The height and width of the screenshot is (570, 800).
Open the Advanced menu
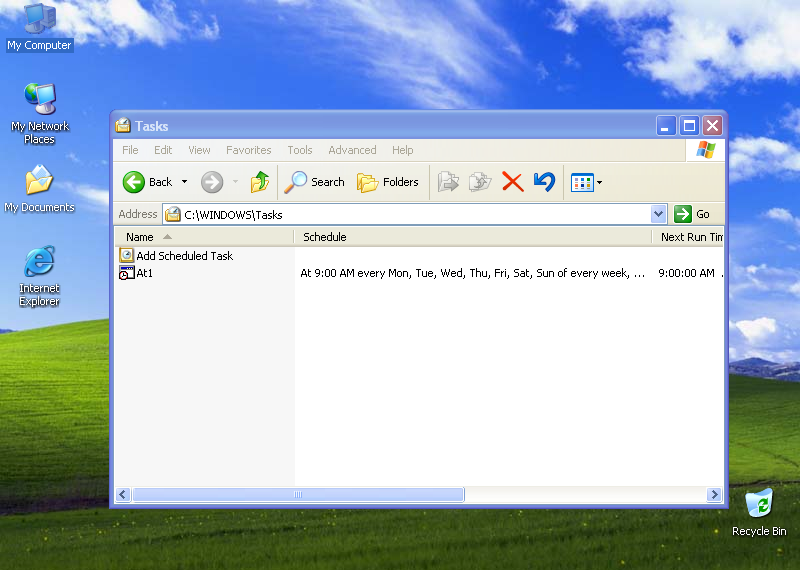(352, 150)
